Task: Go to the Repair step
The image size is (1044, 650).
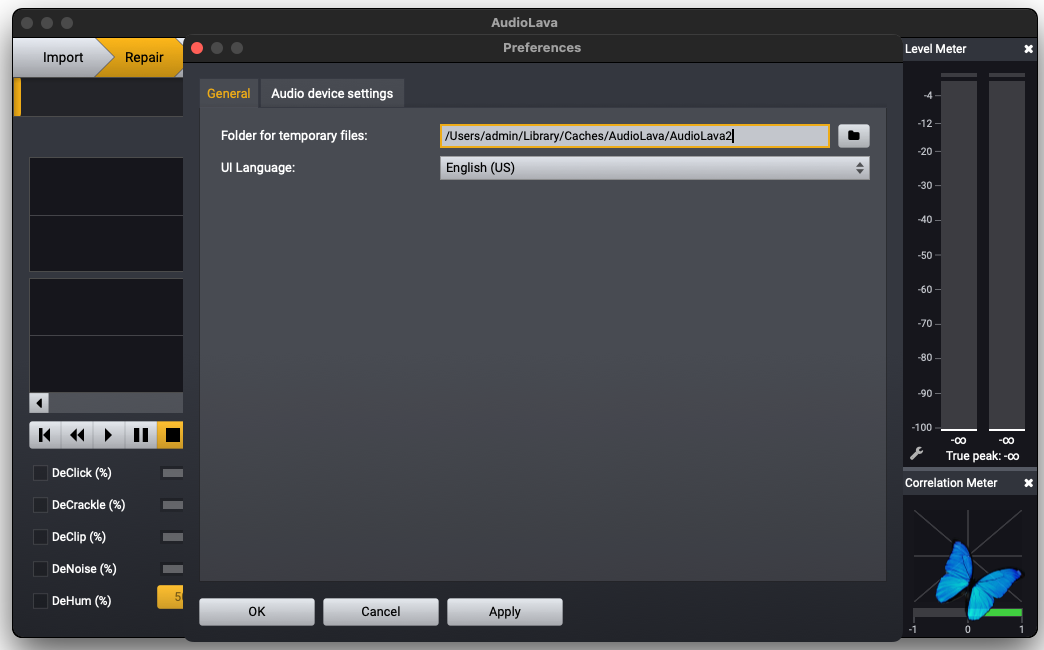Action: click(144, 57)
